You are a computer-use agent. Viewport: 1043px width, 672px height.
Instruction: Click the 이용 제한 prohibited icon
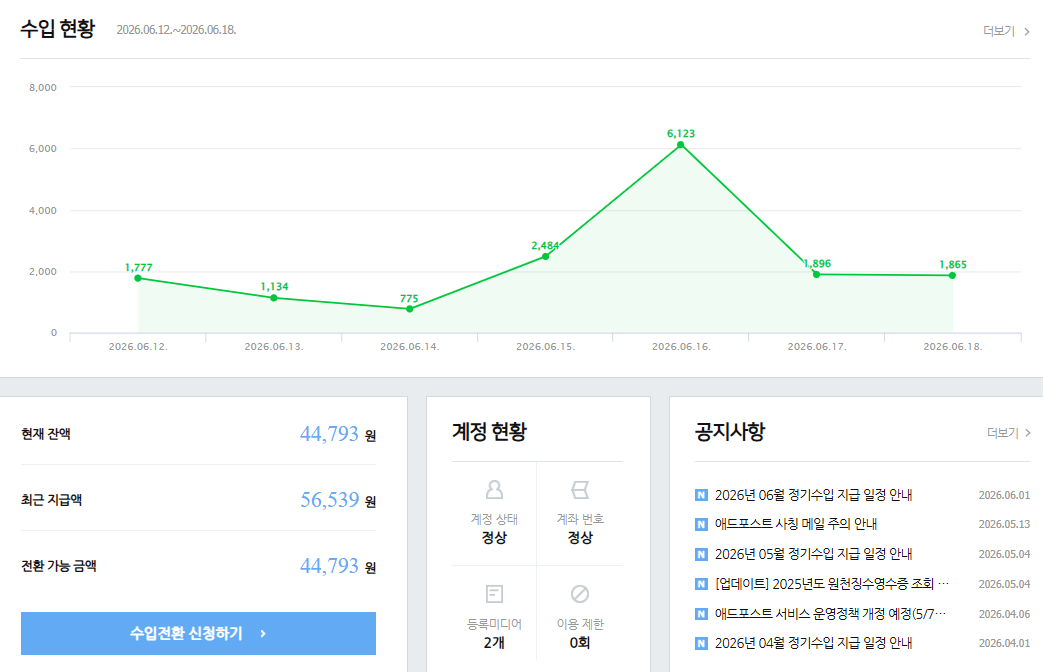[580, 593]
